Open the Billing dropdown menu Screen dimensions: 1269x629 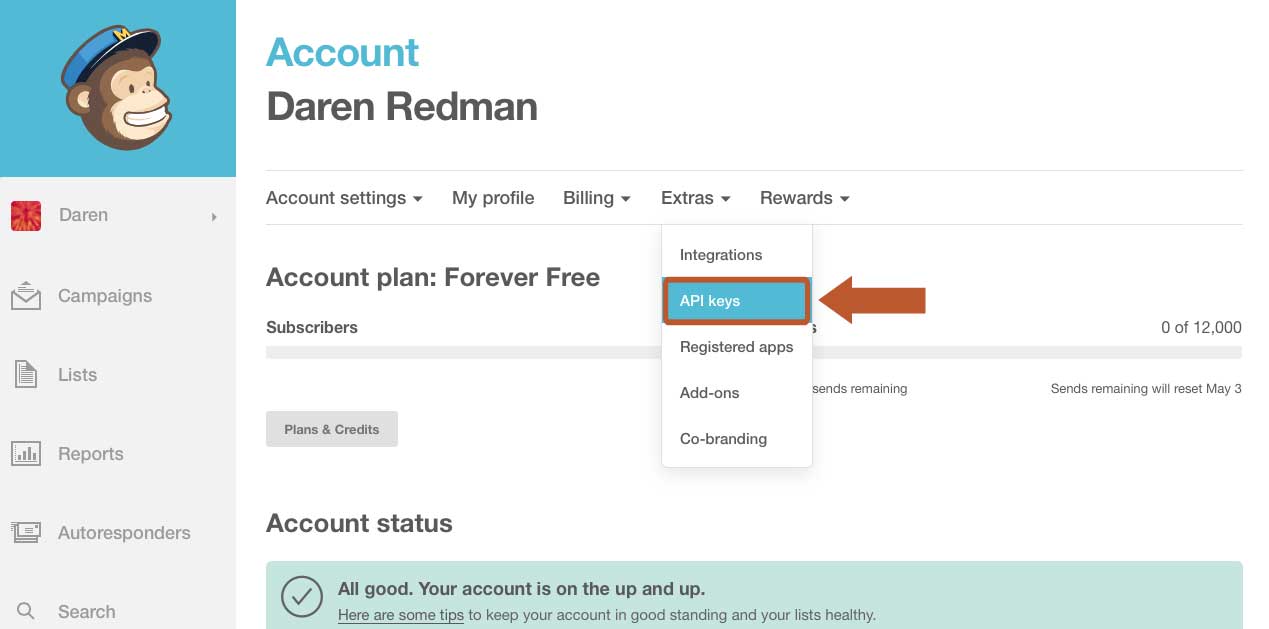[x=596, y=198]
